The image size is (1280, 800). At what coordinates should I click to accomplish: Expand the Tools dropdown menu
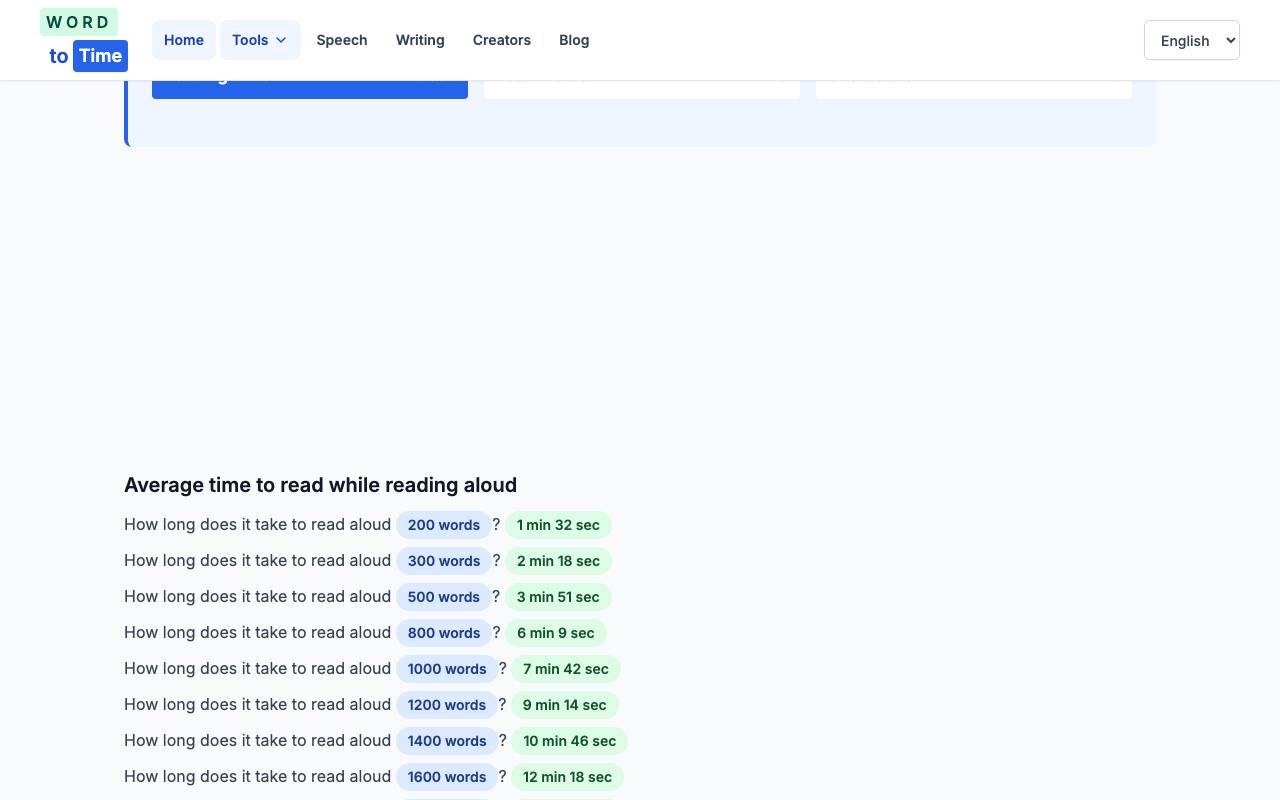260,40
